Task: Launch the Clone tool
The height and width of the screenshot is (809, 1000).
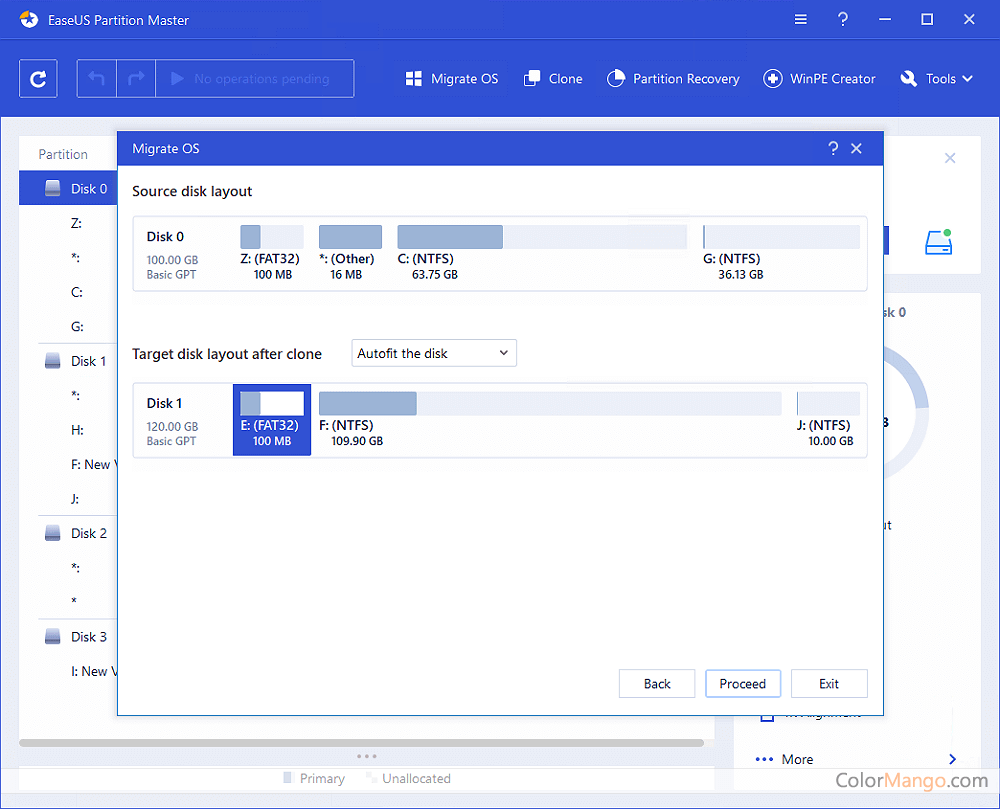Action: coord(552,79)
